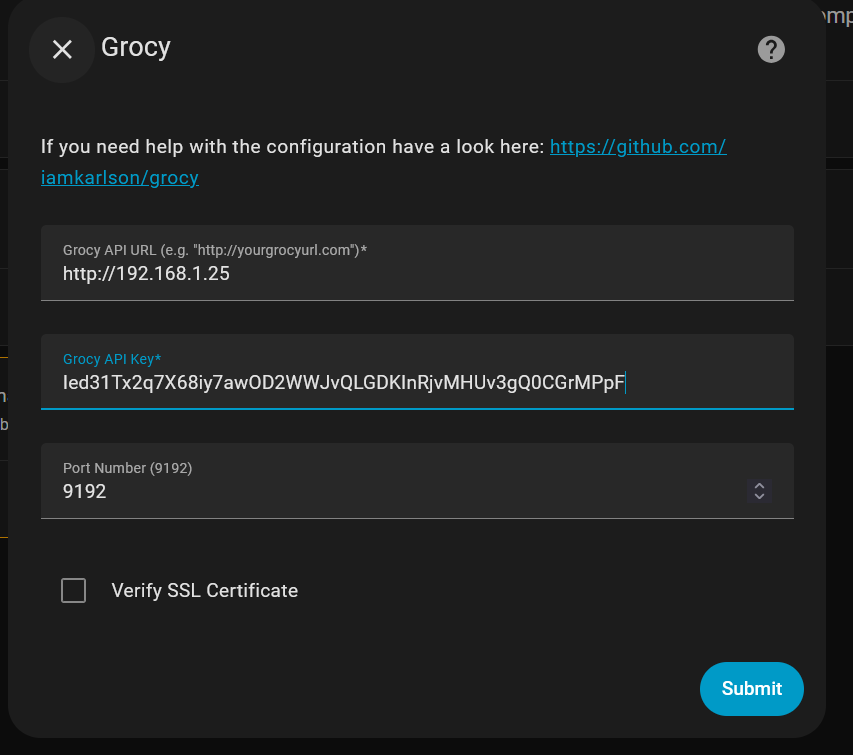Click the "Grocy API URL" field label
The height and width of the screenshot is (755, 853).
(214, 250)
